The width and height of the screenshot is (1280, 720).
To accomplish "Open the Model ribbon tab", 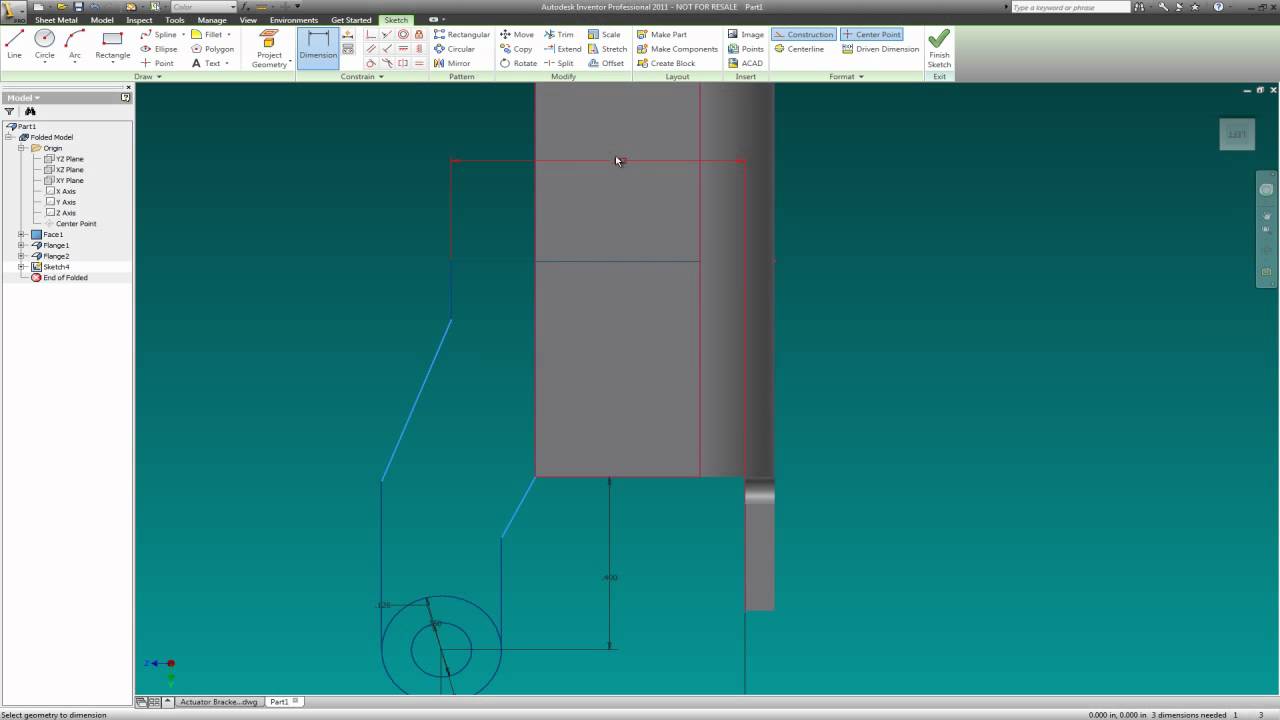I will tap(102, 20).
